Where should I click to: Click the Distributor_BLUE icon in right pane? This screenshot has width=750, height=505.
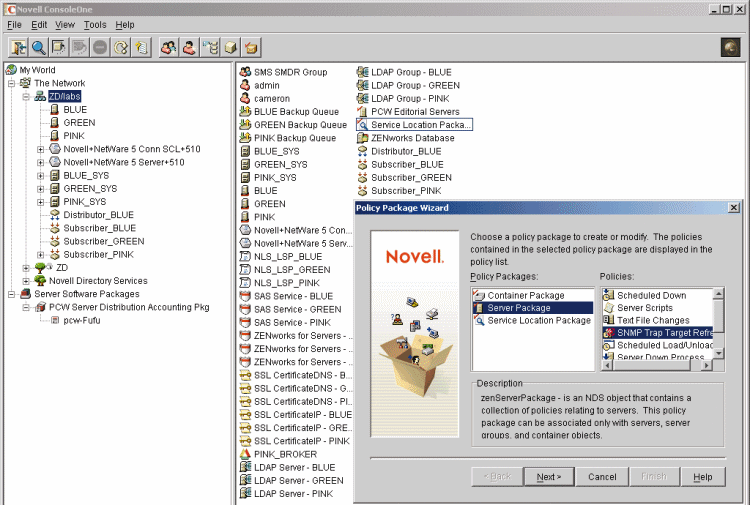click(362, 151)
